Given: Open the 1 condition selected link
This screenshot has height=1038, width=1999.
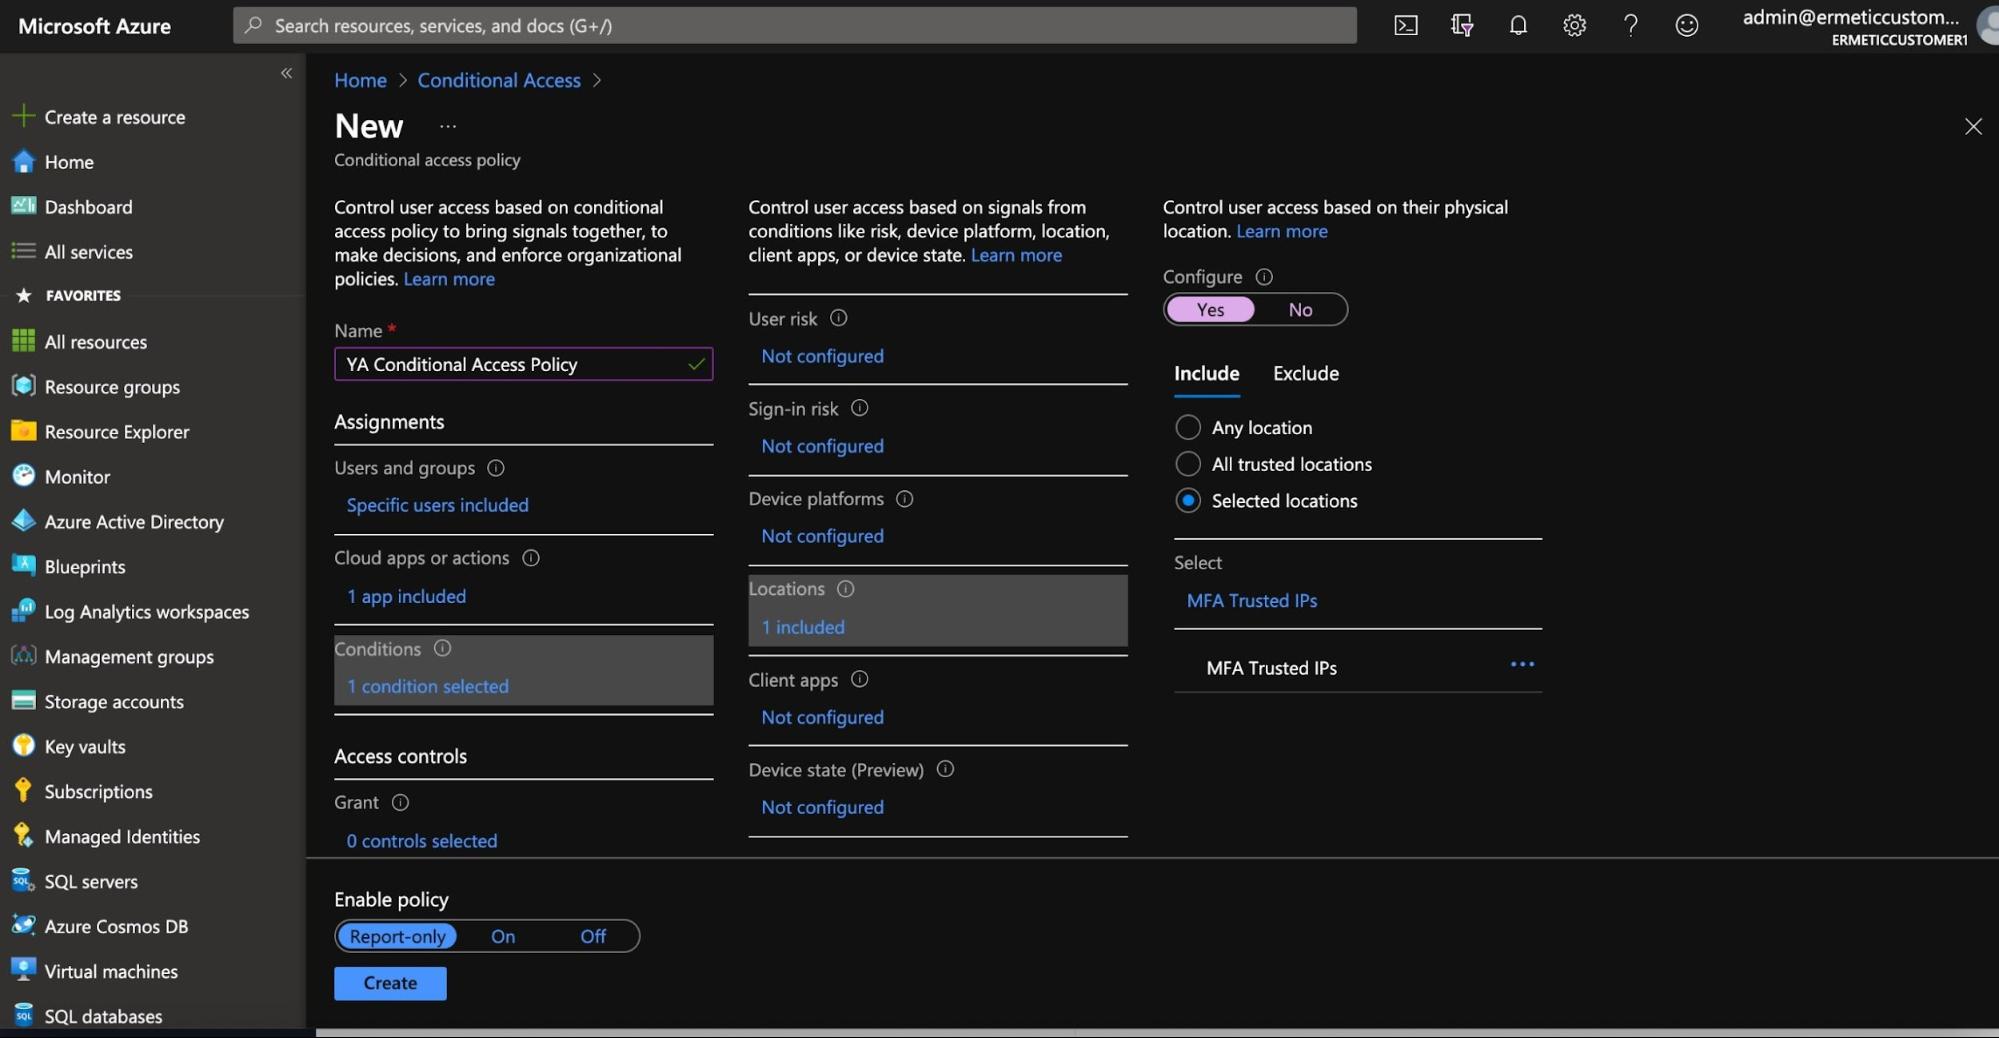Looking at the screenshot, I should click(428, 686).
